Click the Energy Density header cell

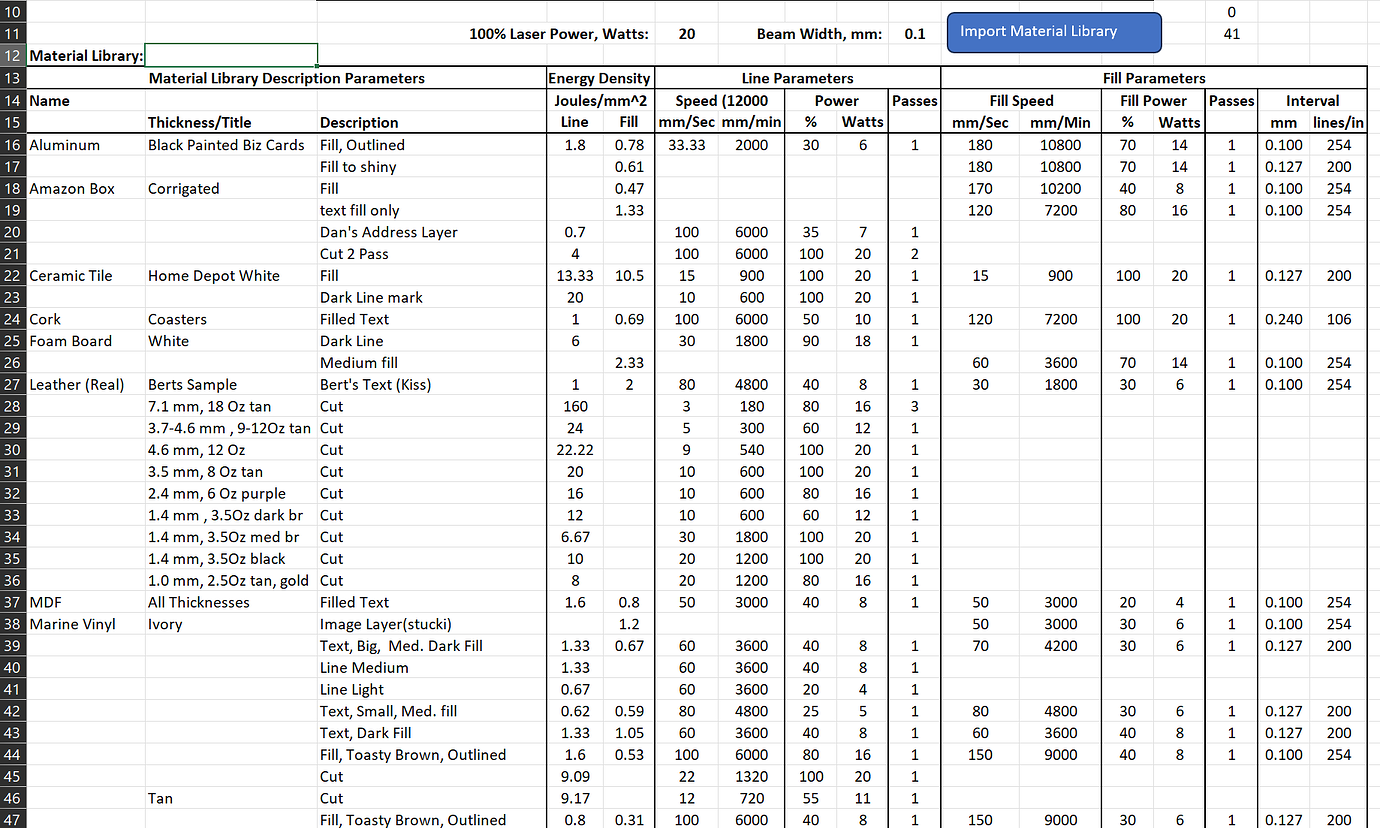coord(600,78)
